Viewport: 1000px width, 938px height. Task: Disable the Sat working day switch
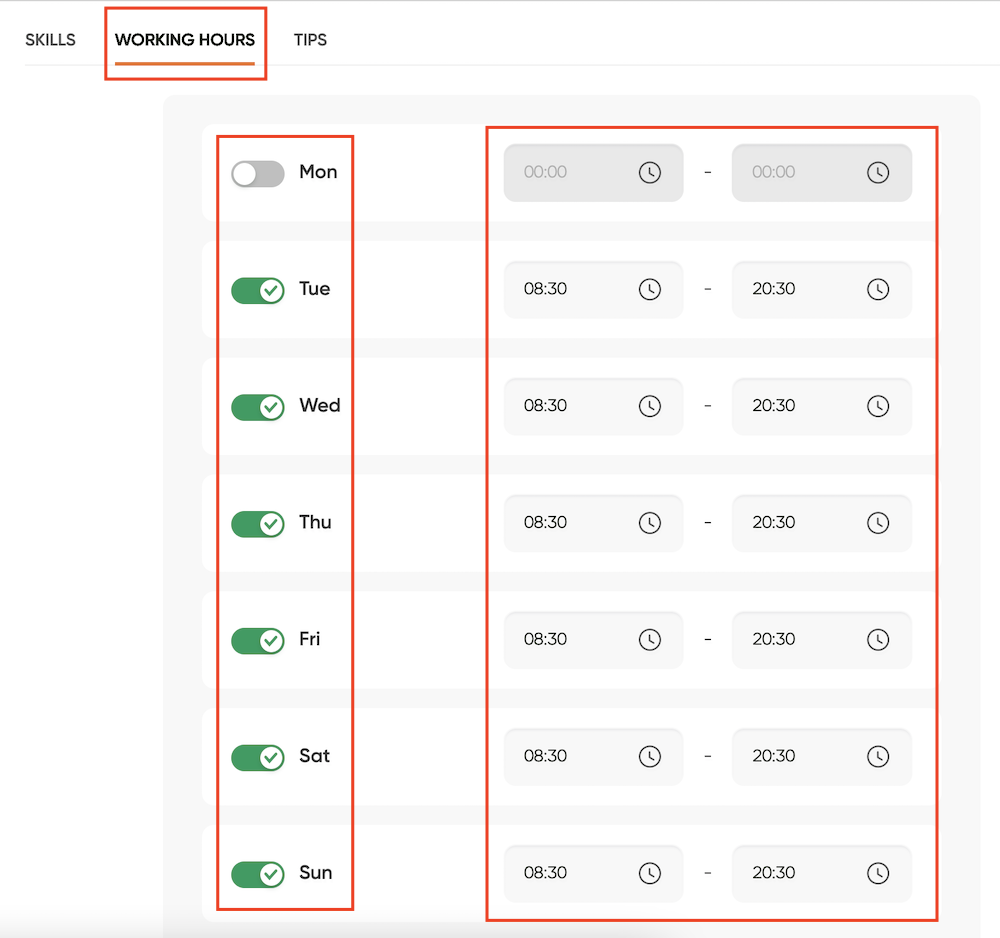258,757
